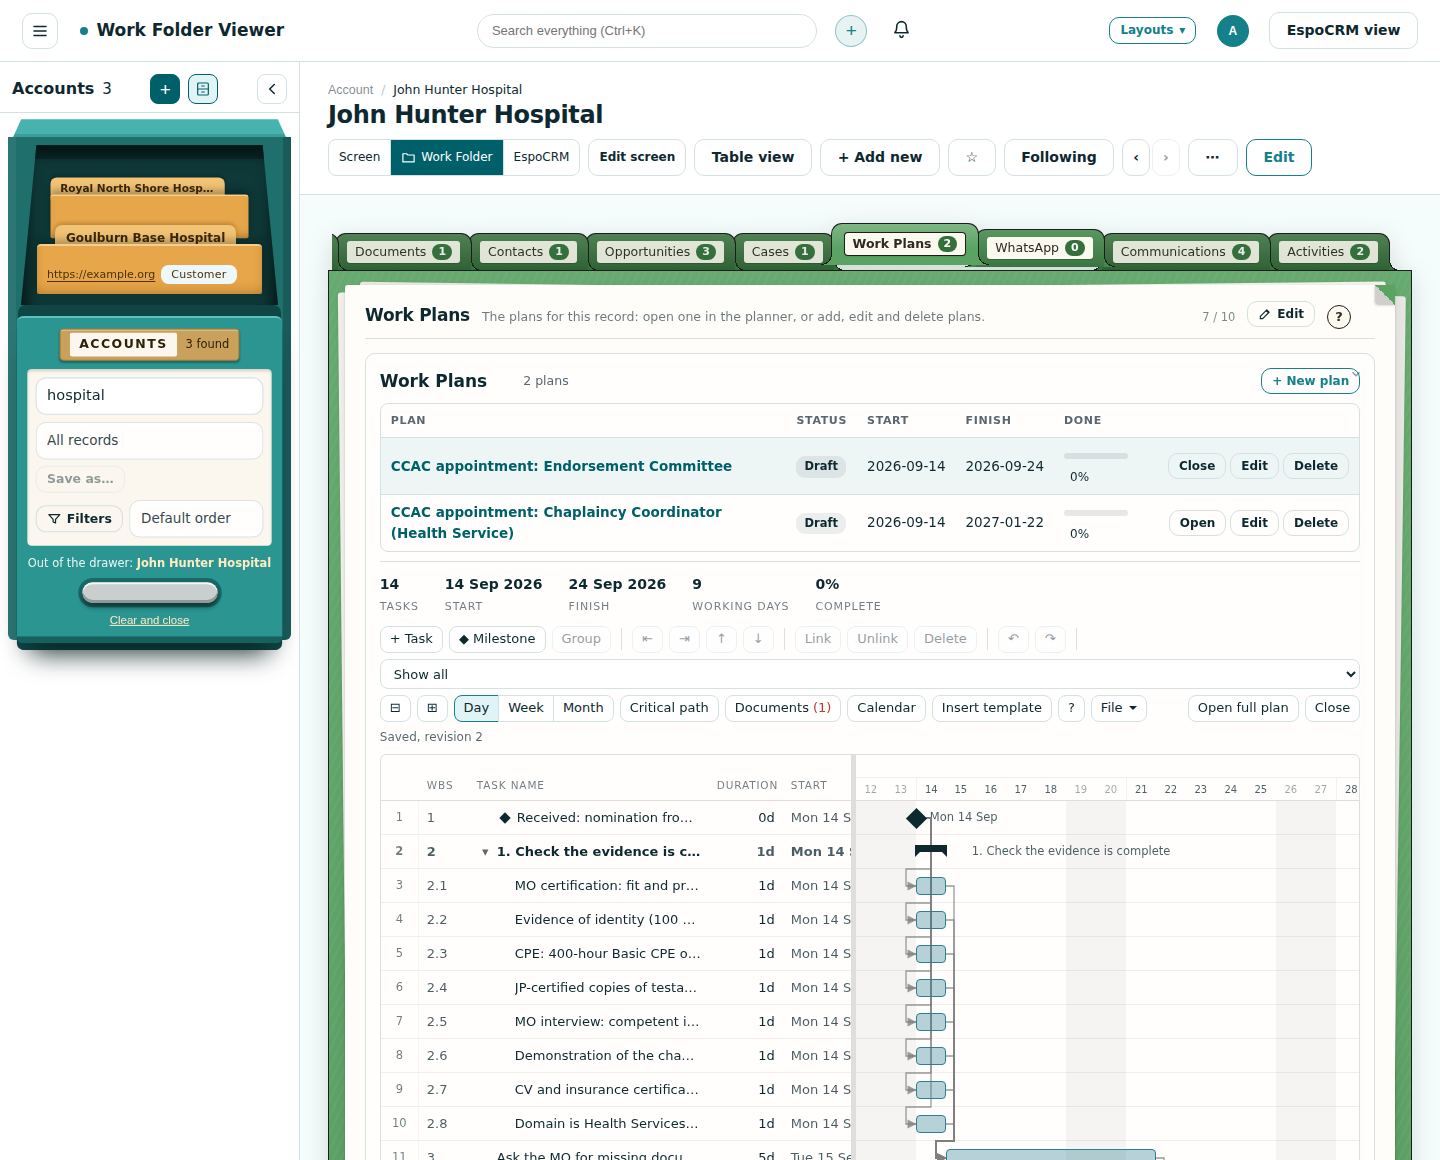Open Work Plans help question mark
This screenshot has width=1440, height=1160.
pyautogui.click(x=1338, y=317)
